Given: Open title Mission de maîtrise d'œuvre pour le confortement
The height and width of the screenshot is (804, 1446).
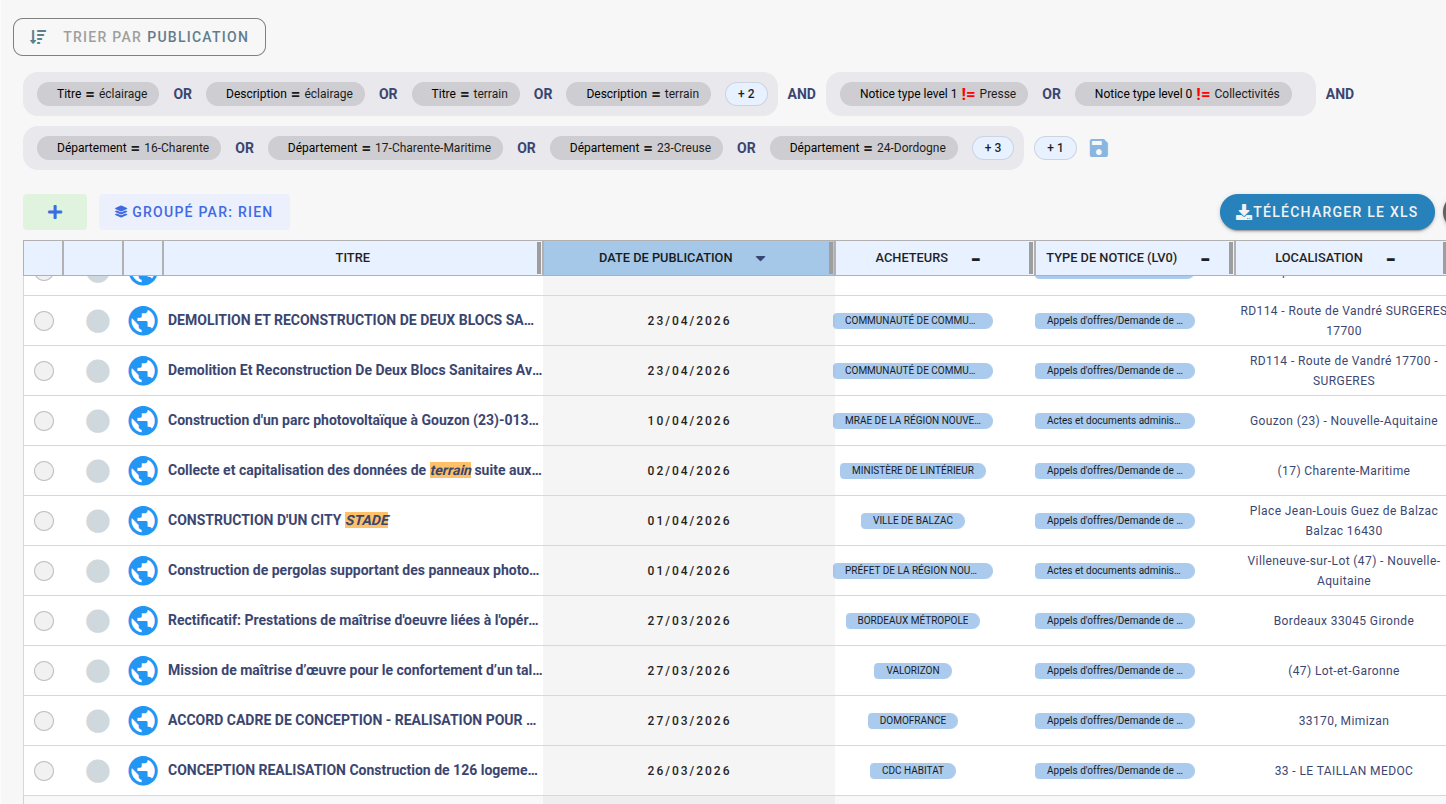Looking at the screenshot, I should pos(355,670).
